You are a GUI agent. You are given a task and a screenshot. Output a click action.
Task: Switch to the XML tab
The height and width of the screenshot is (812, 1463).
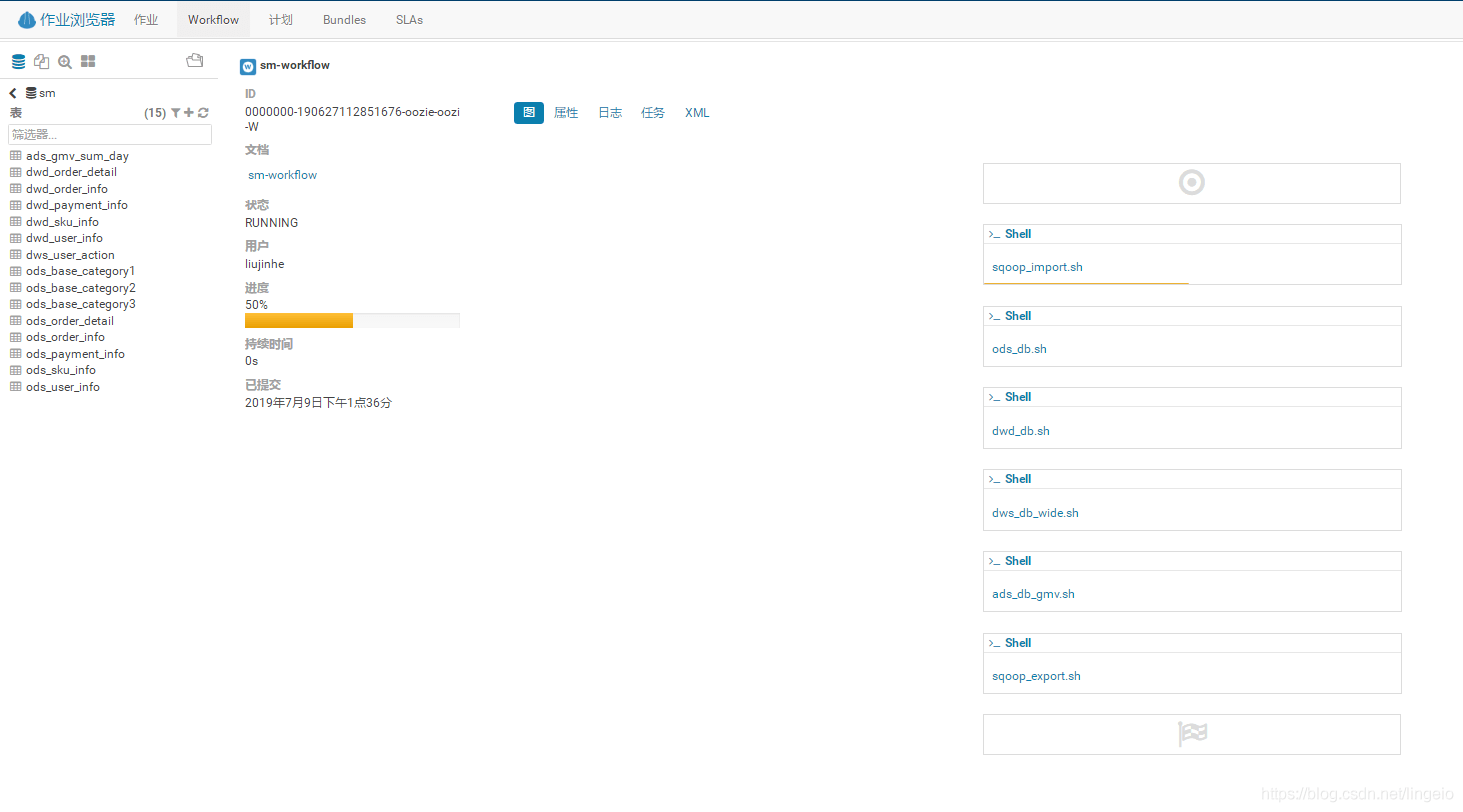pos(697,113)
